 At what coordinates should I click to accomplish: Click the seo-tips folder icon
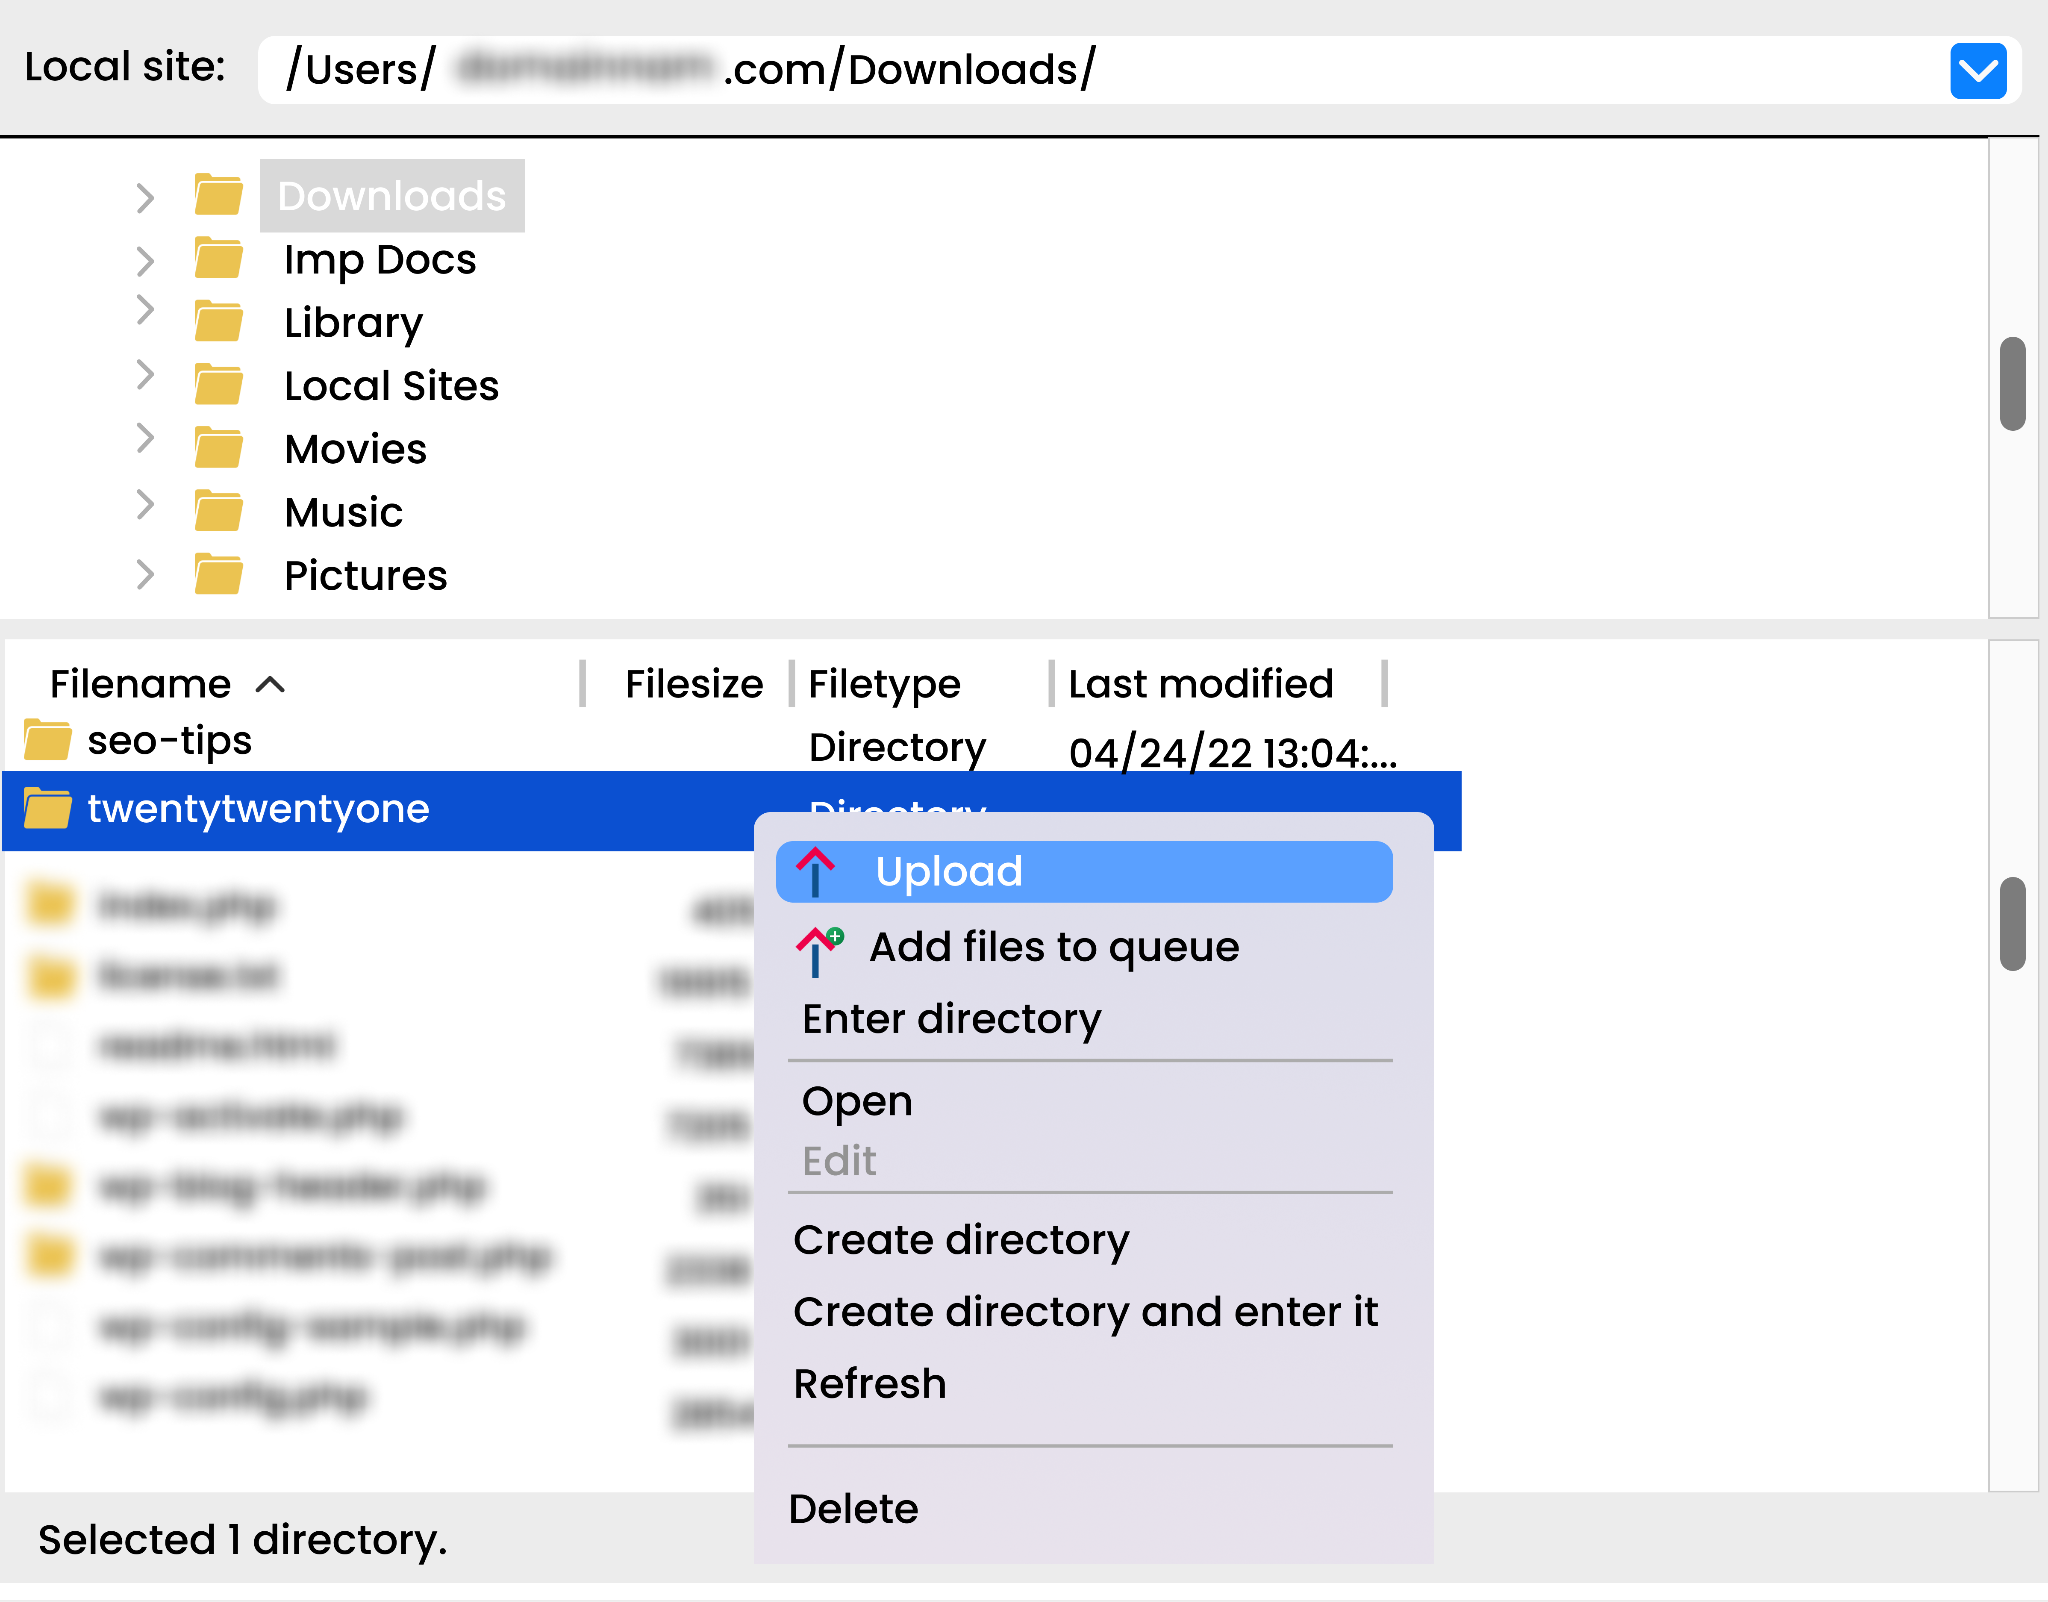[x=47, y=741]
